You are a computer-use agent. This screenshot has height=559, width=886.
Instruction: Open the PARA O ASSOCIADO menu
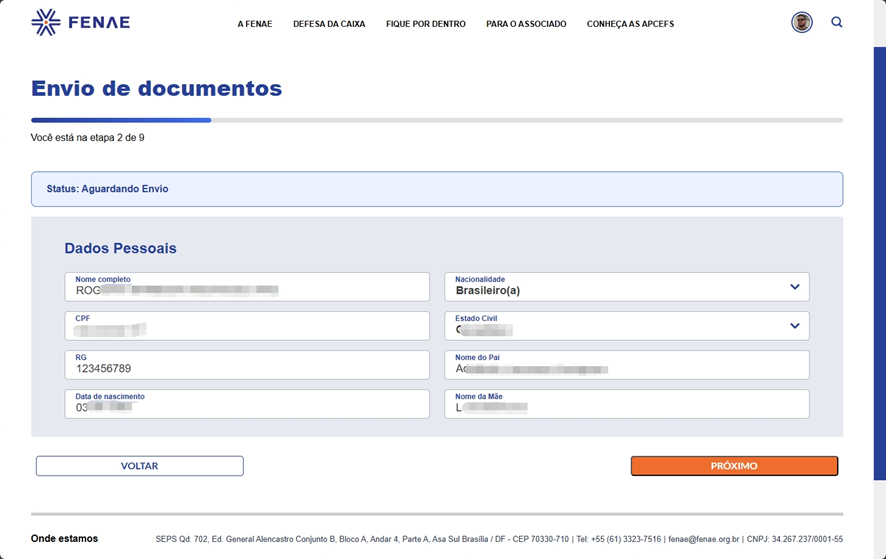[x=526, y=24]
